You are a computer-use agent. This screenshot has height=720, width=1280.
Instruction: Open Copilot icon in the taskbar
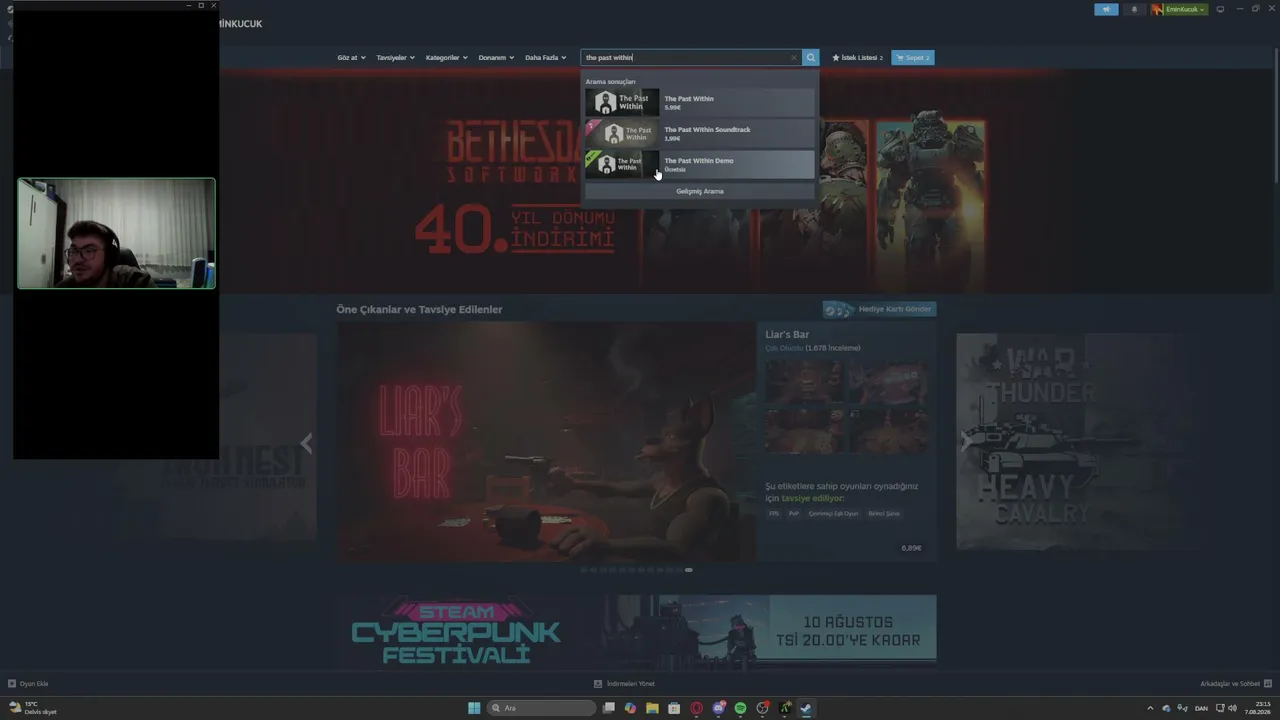tap(630, 708)
